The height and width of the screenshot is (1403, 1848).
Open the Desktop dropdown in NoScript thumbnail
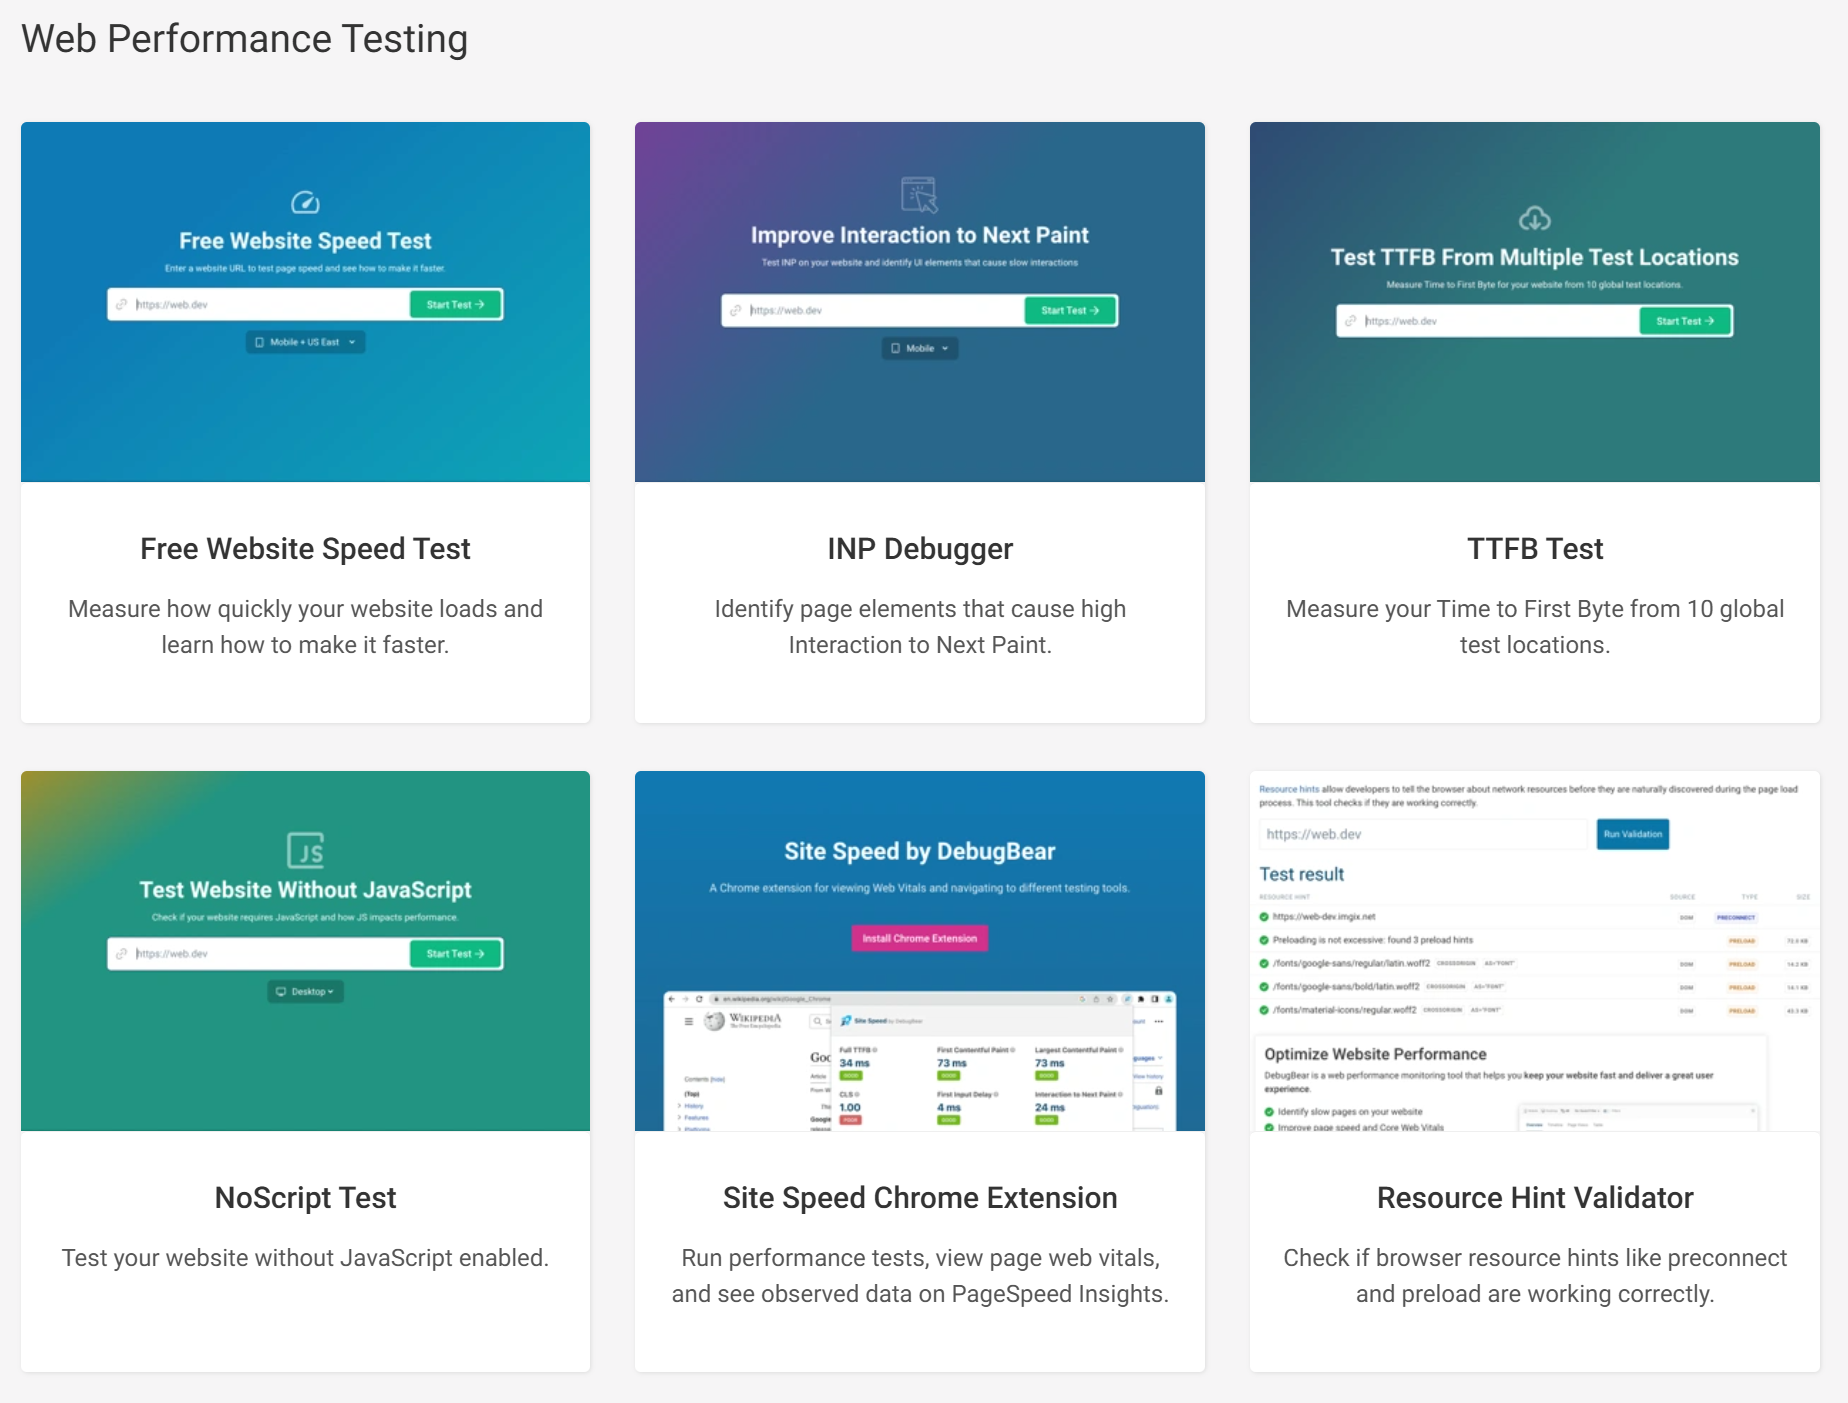click(x=305, y=991)
